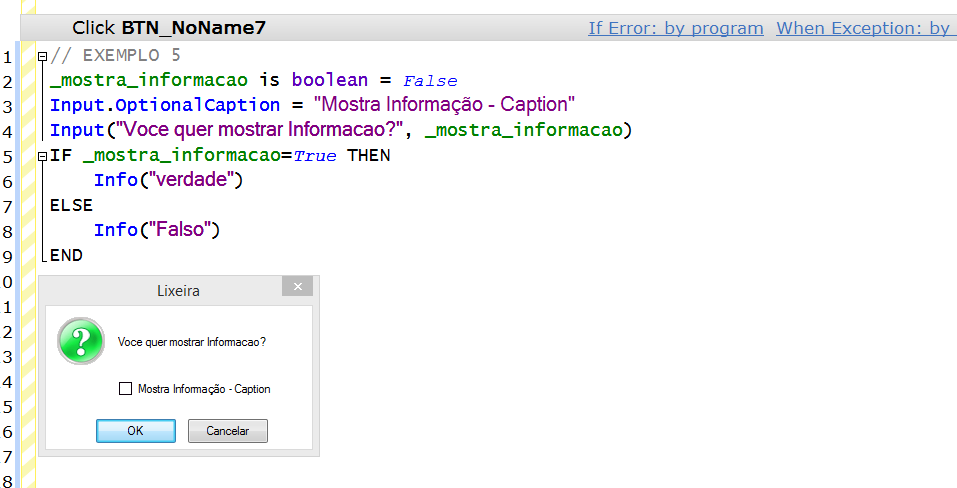This screenshot has width=957, height=488.
Task: Place cursor on Input.OptionalCaption in code
Action: pyautogui.click(x=165, y=105)
